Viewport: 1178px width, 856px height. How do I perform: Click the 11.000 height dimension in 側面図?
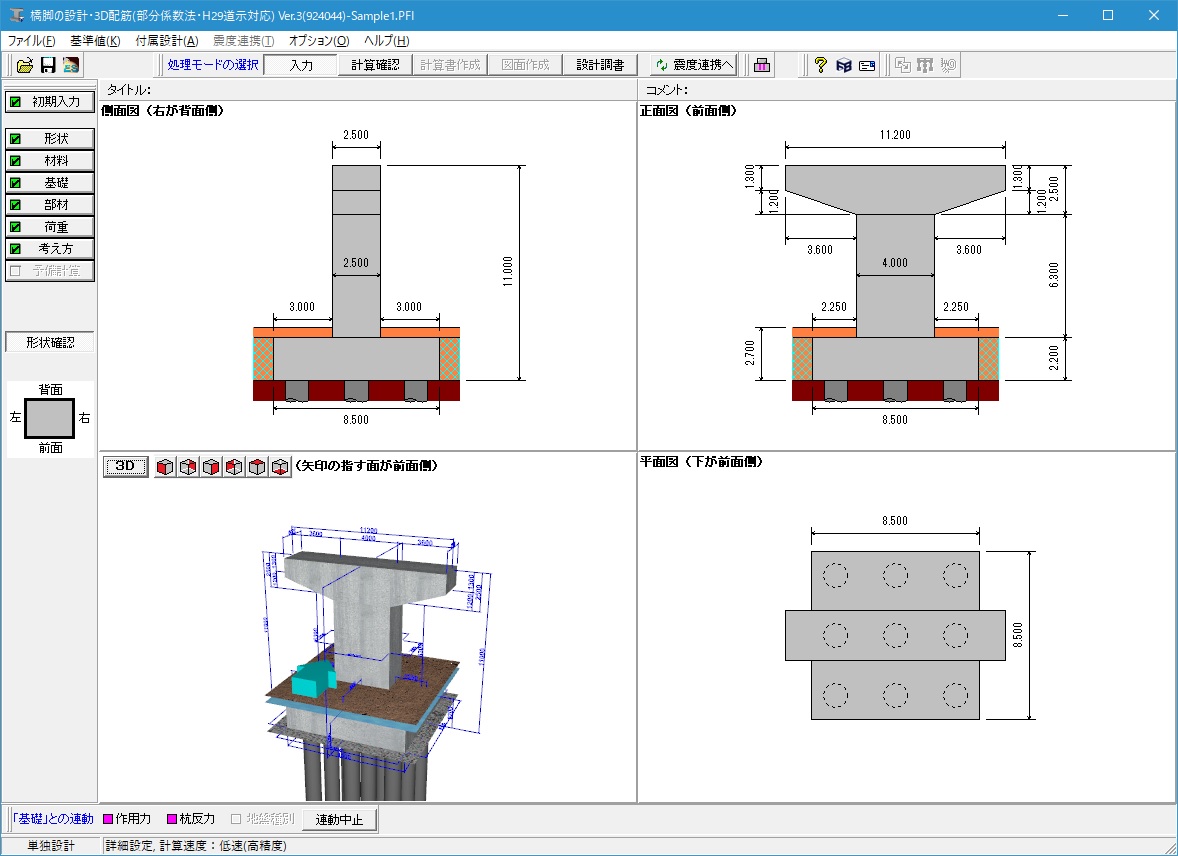tap(508, 271)
